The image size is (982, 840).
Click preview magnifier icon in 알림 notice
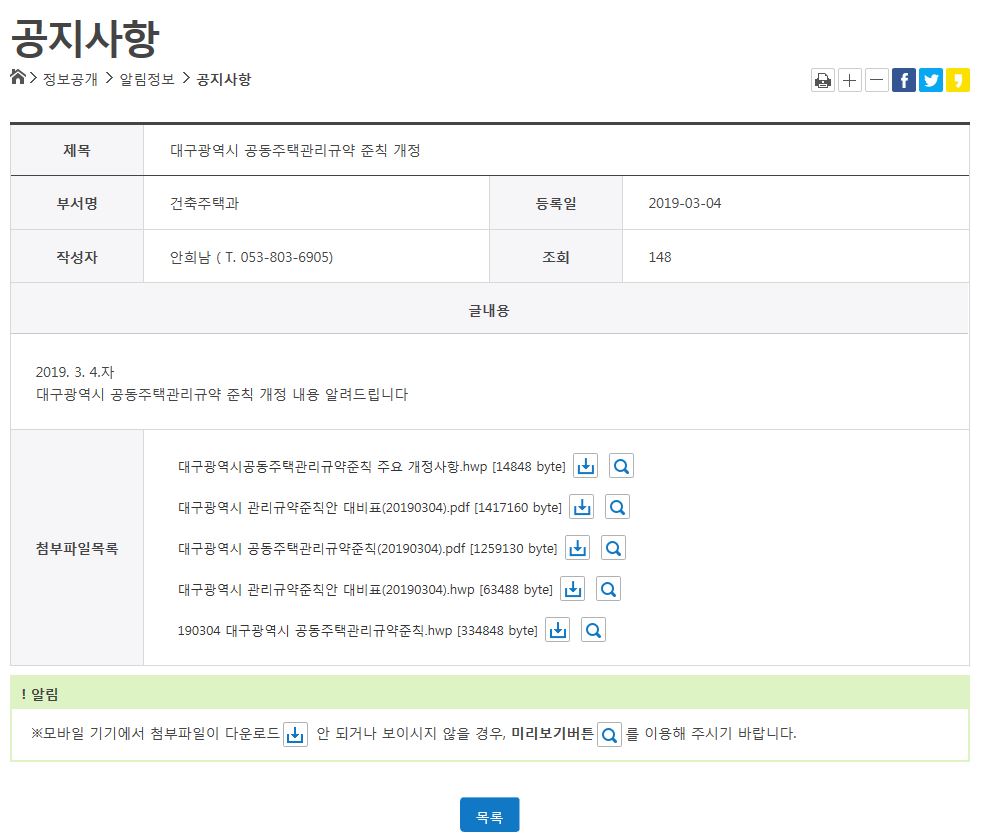(609, 734)
